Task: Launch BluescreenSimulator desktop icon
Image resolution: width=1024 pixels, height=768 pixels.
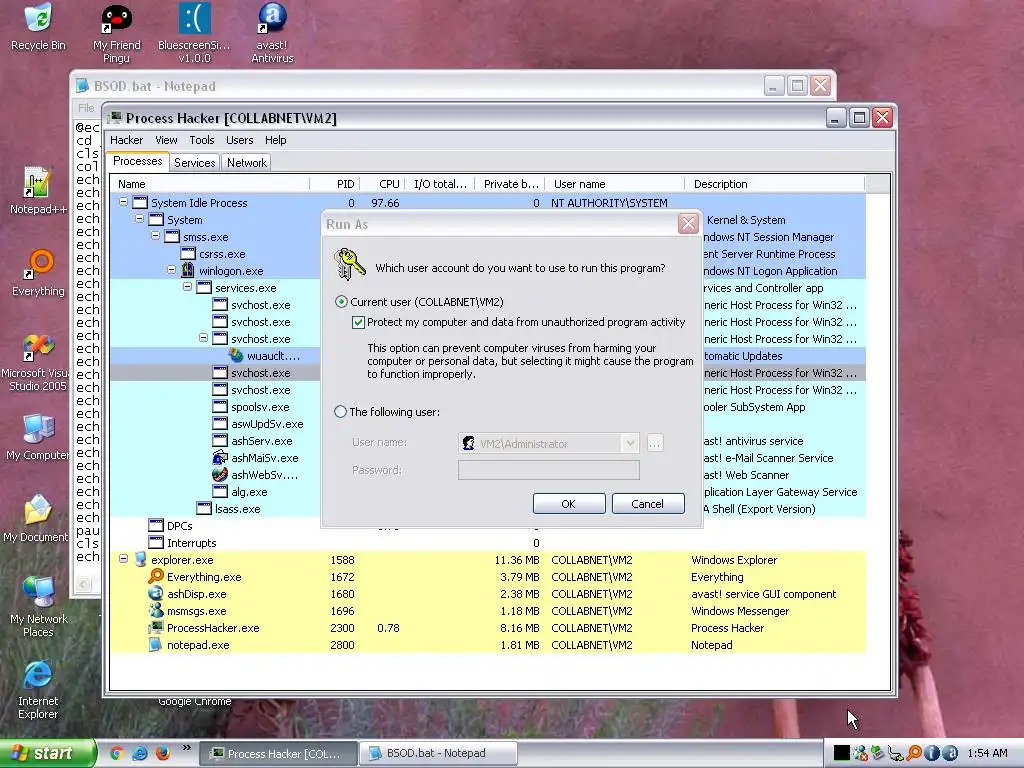Action: tap(194, 34)
